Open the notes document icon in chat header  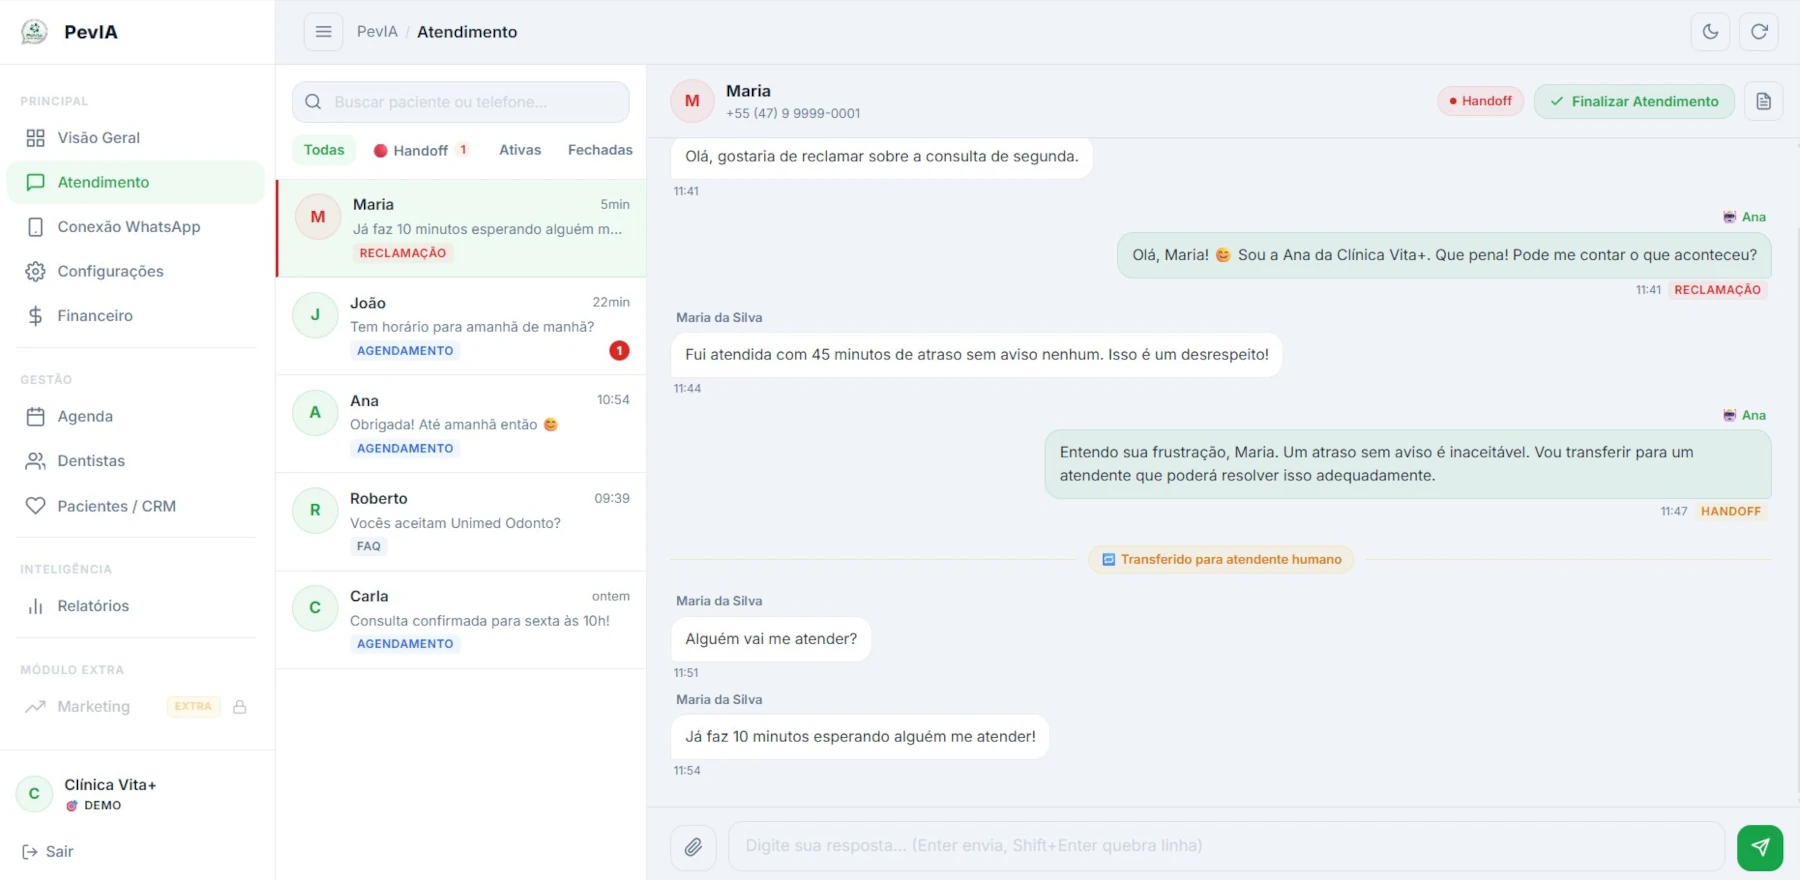click(x=1763, y=101)
